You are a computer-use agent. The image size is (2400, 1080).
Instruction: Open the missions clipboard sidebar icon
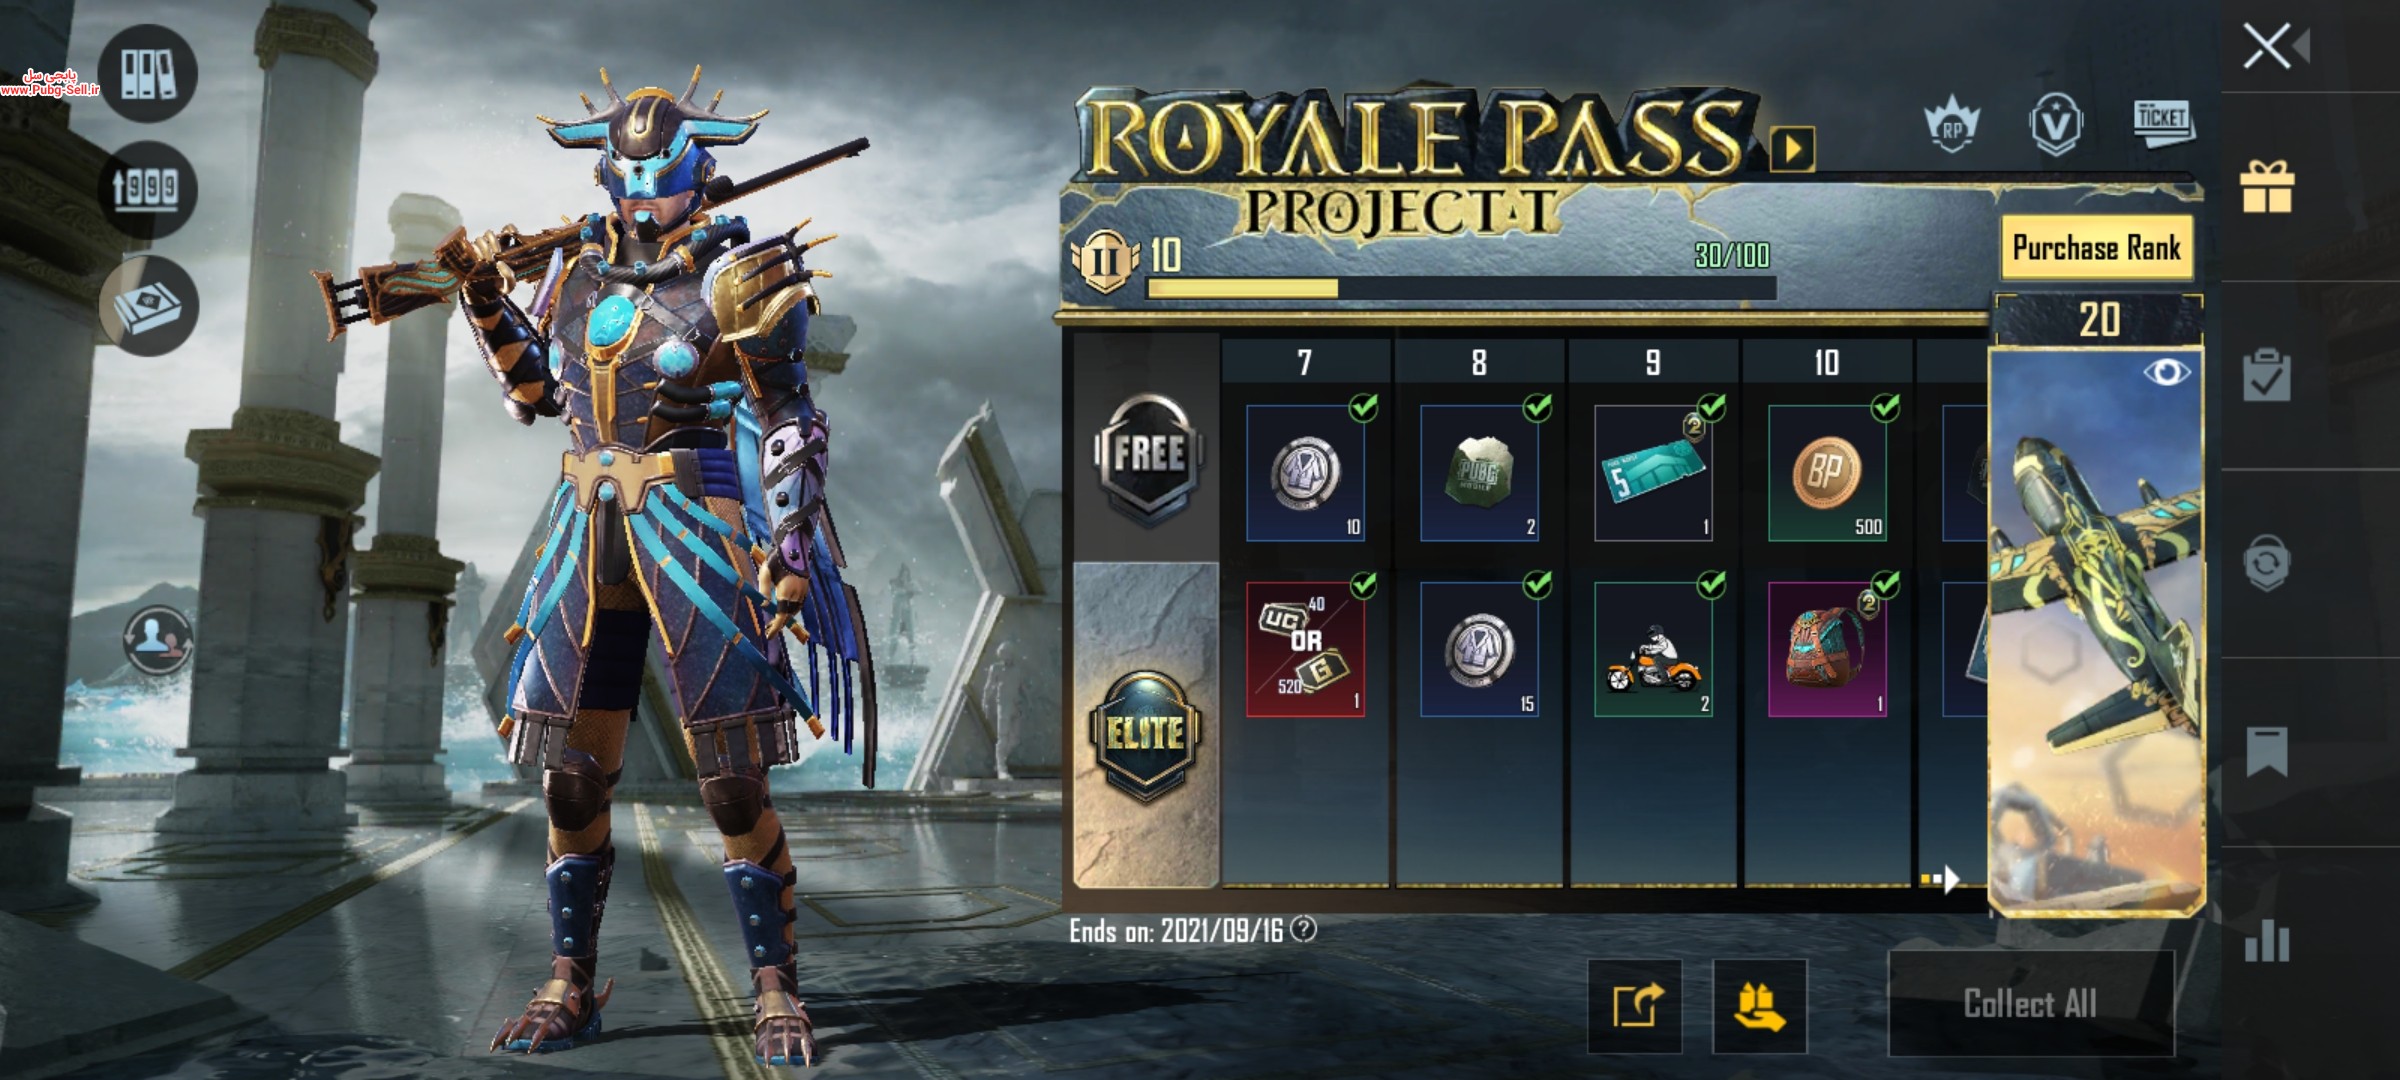(2267, 375)
